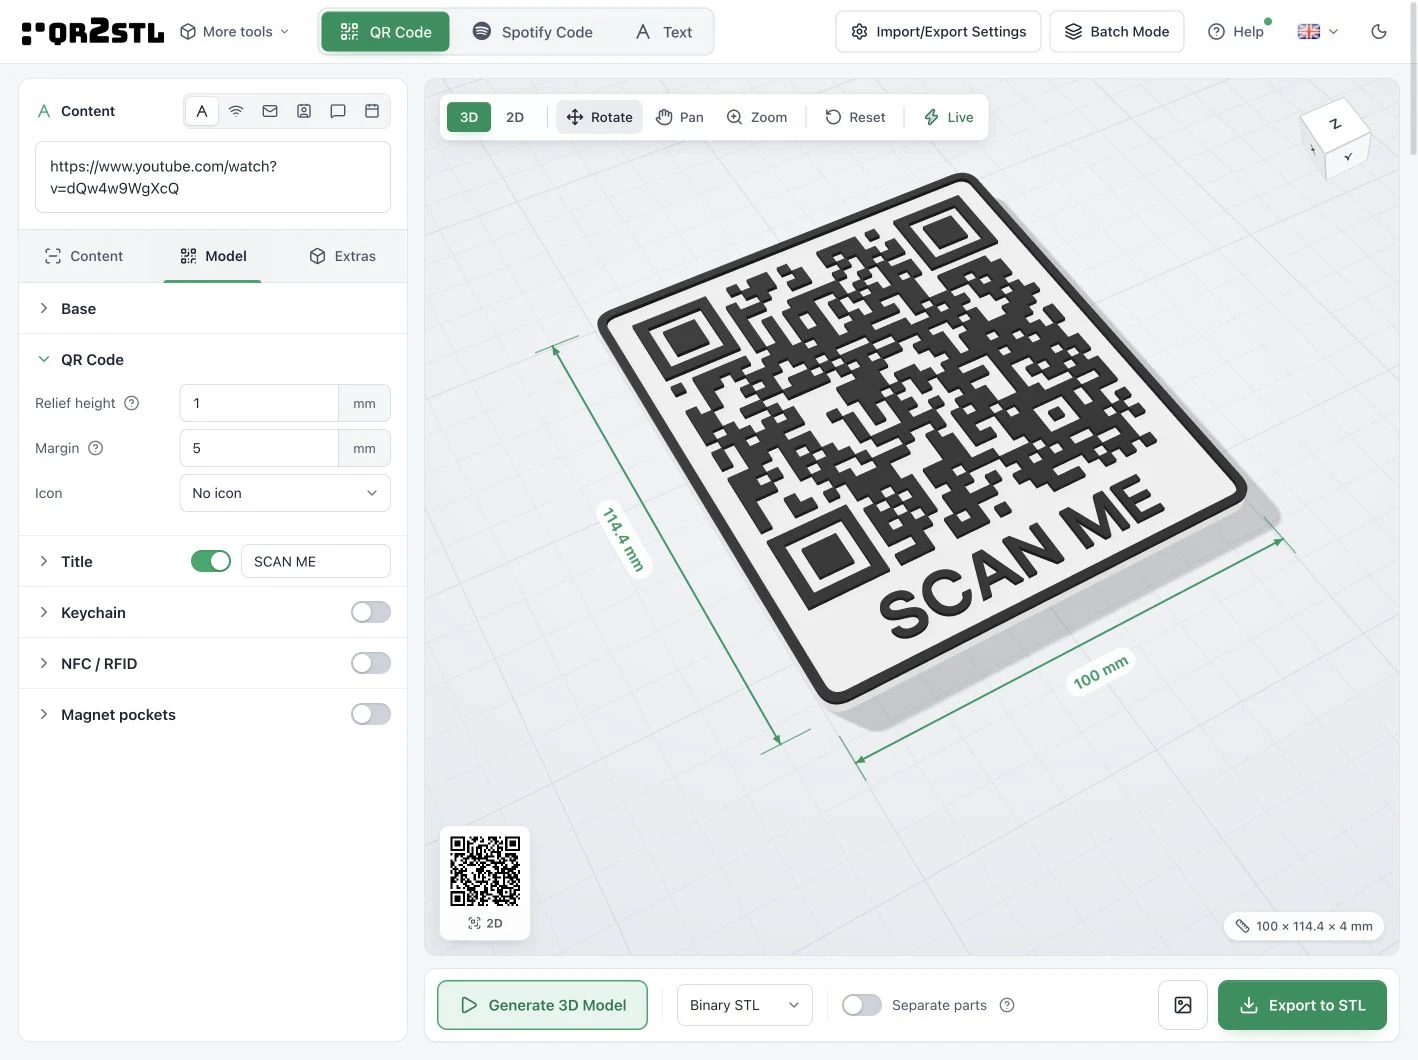
Task: Select the SMS message content type icon
Action: coord(338,111)
